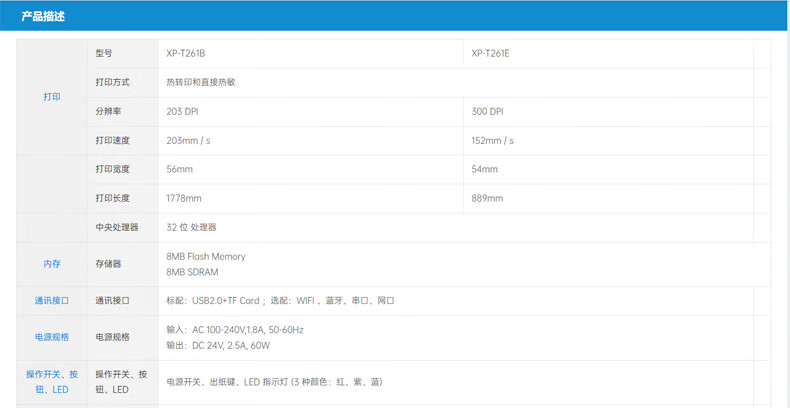The image size is (790, 408).
Task: Click the 56mm print width value
Action: click(179, 170)
